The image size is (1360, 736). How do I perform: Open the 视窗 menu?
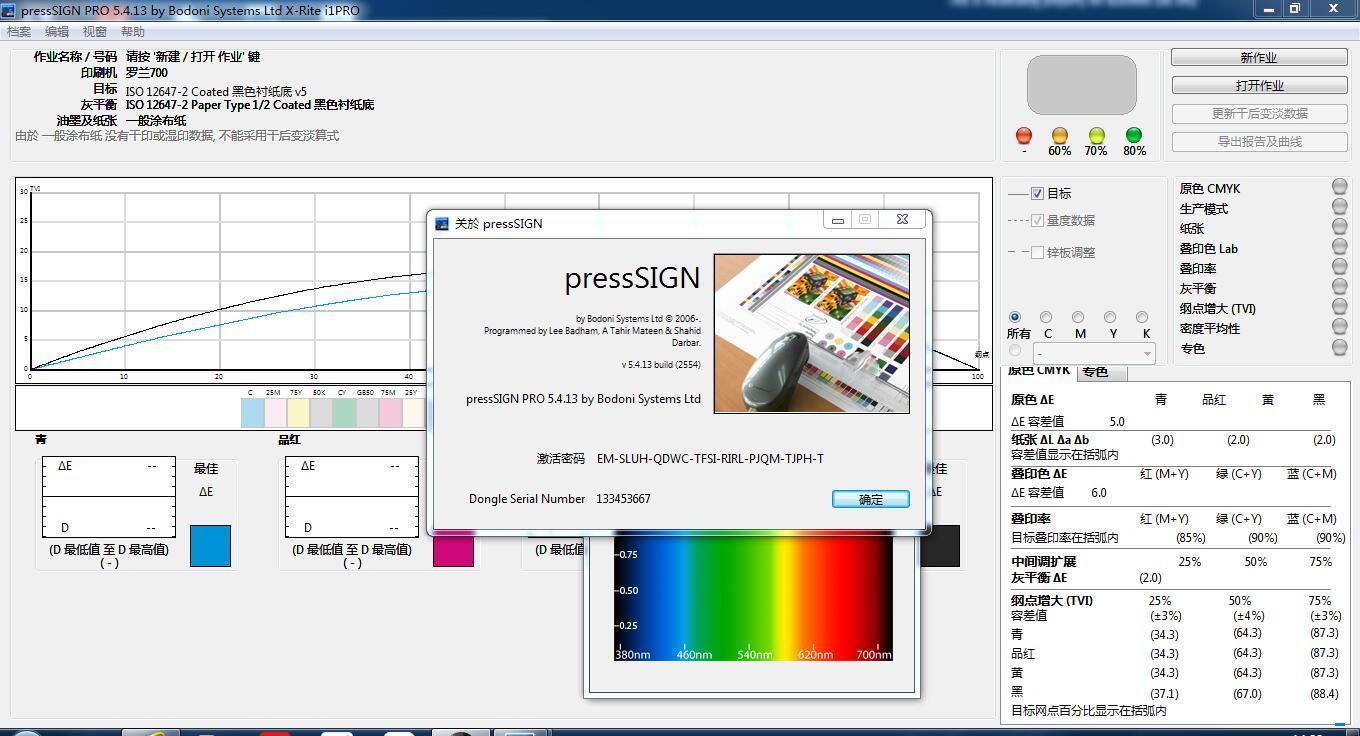coord(95,32)
